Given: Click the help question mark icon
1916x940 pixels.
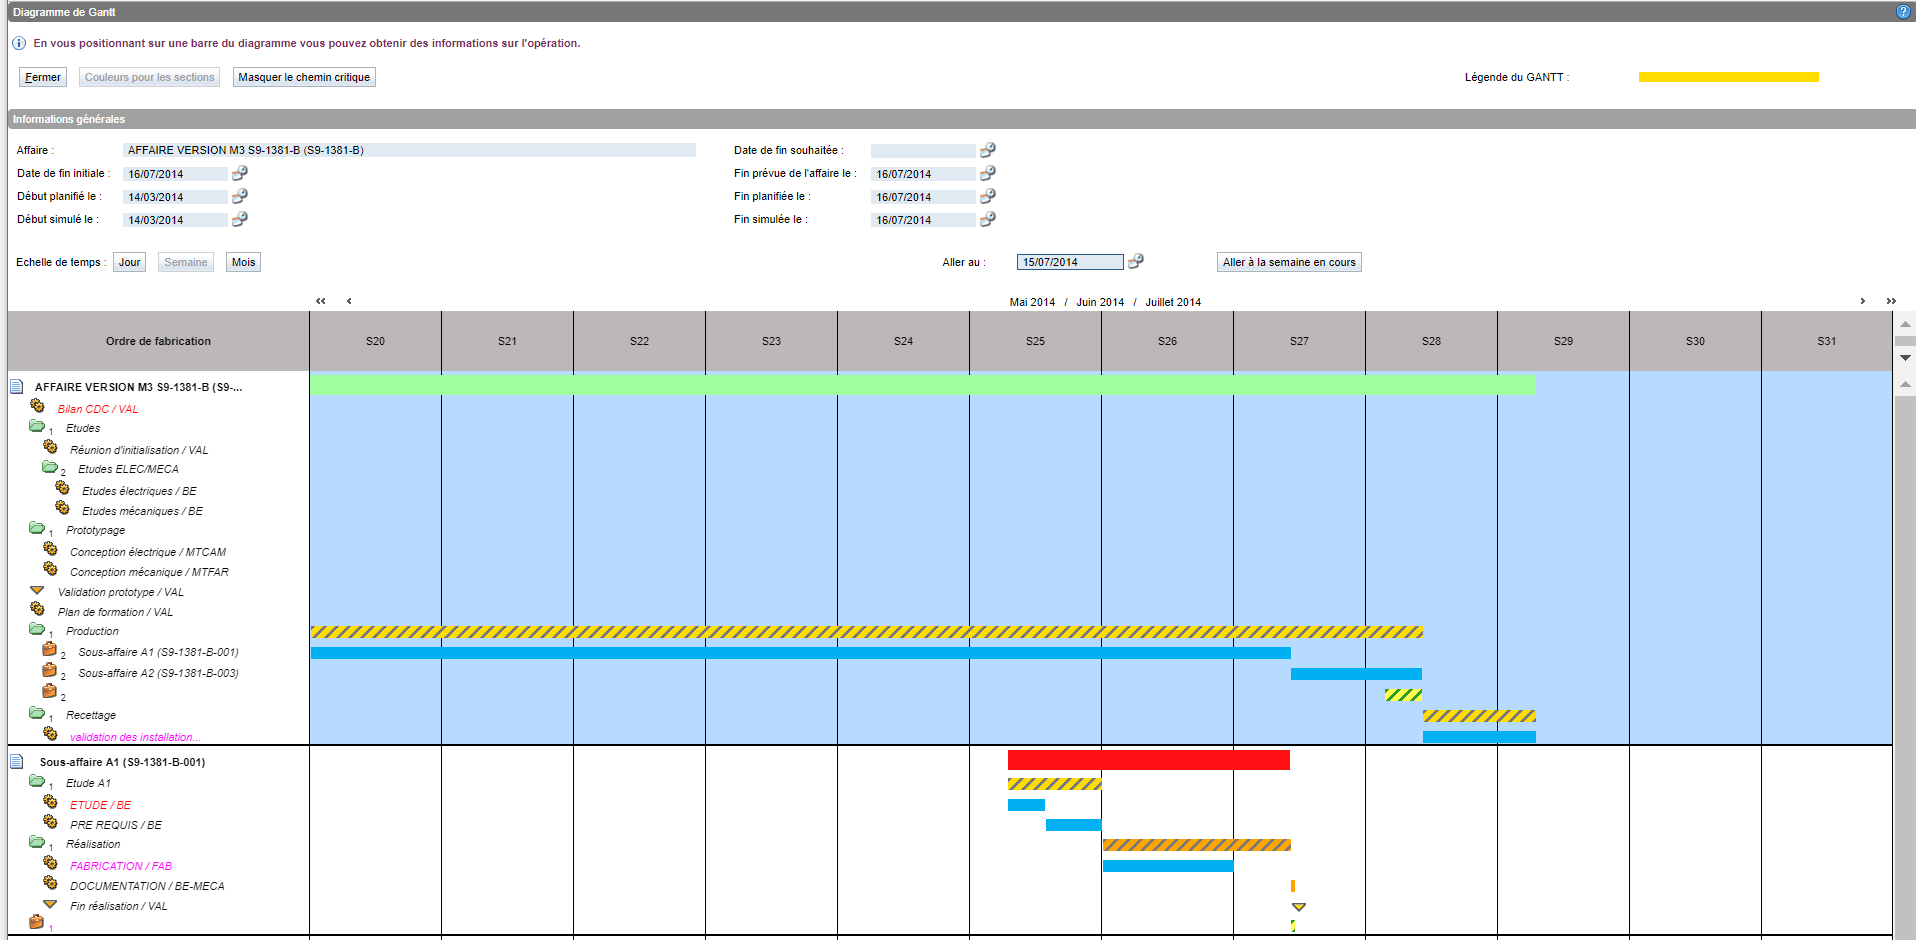Looking at the screenshot, I should (1903, 12).
